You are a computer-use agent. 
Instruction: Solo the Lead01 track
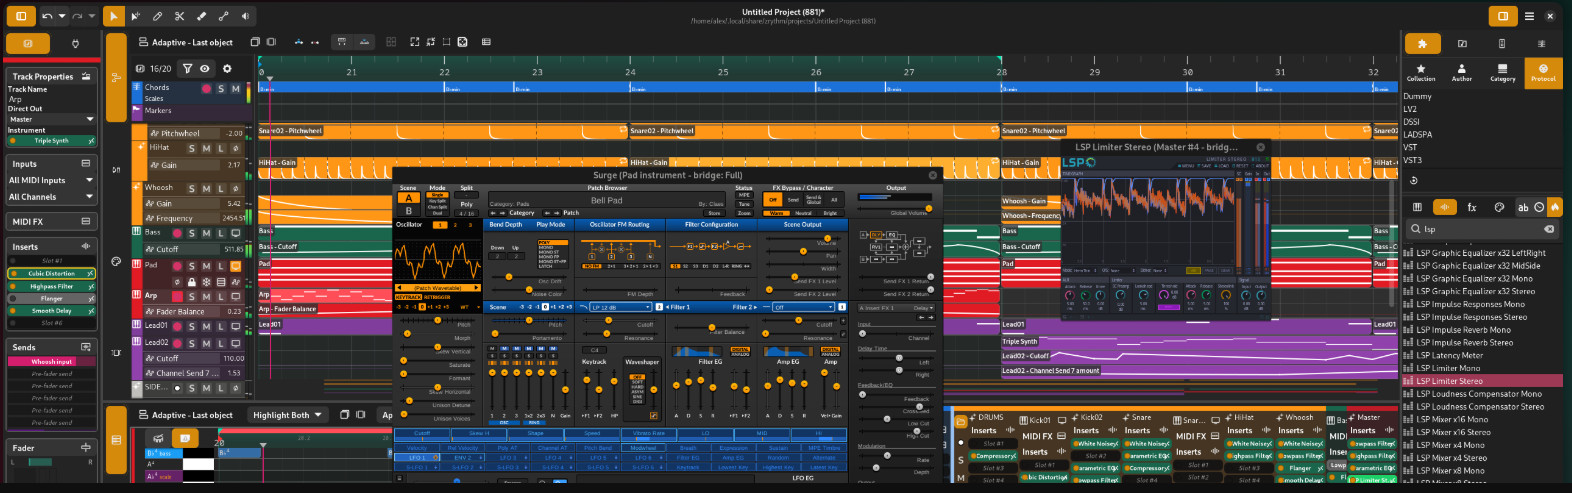tap(192, 326)
